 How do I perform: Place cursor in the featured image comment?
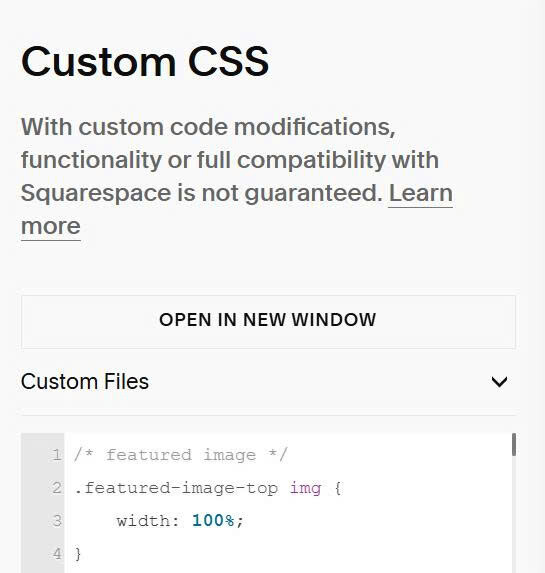pos(181,455)
